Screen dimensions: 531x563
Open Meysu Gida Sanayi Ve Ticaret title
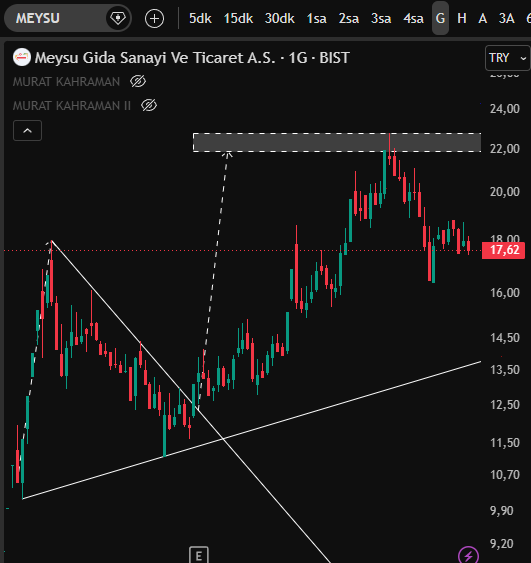pyautogui.click(x=192, y=58)
